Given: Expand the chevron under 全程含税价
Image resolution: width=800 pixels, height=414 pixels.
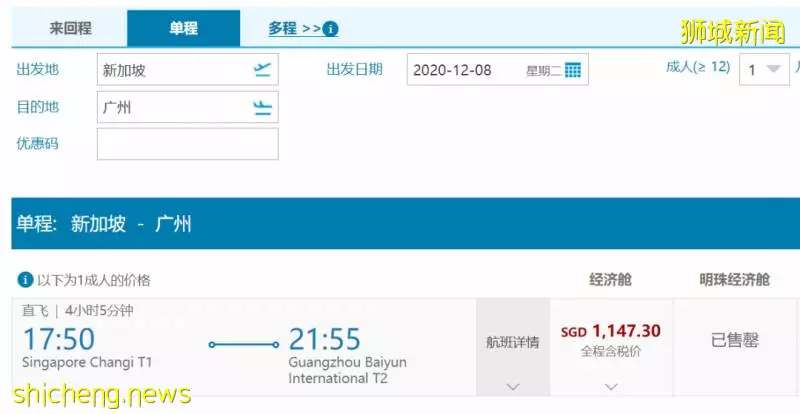Looking at the screenshot, I should [x=611, y=387].
